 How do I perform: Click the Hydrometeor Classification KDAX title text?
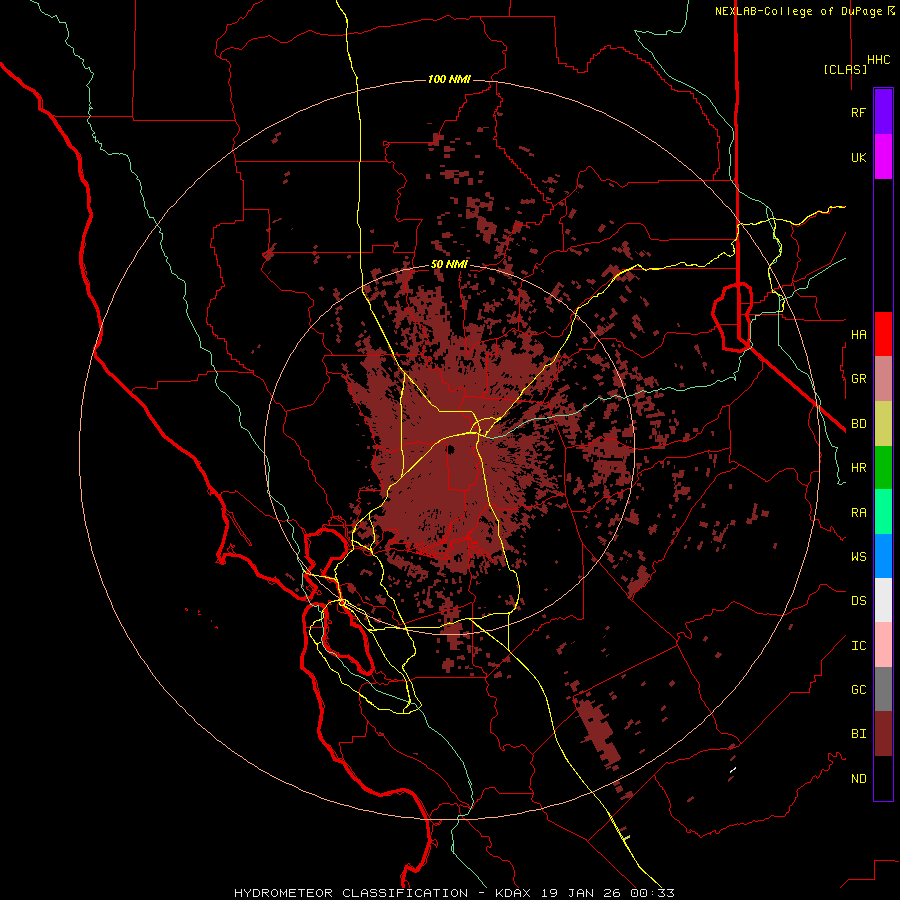point(454,893)
